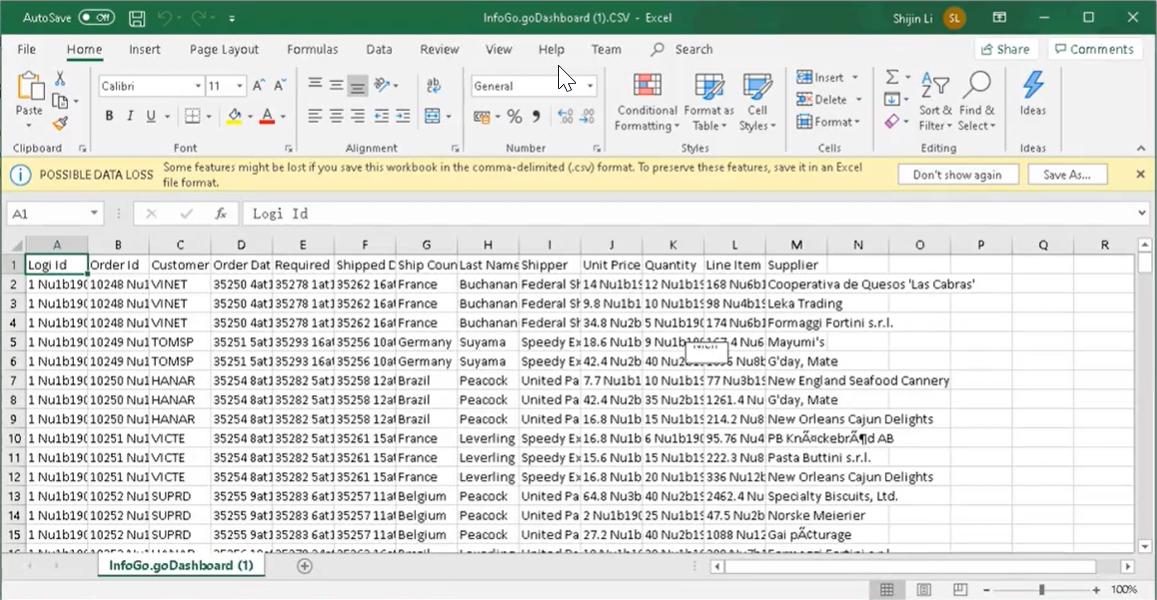The height and width of the screenshot is (600, 1157).
Task: Click the Borders icon
Action: coord(193,116)
